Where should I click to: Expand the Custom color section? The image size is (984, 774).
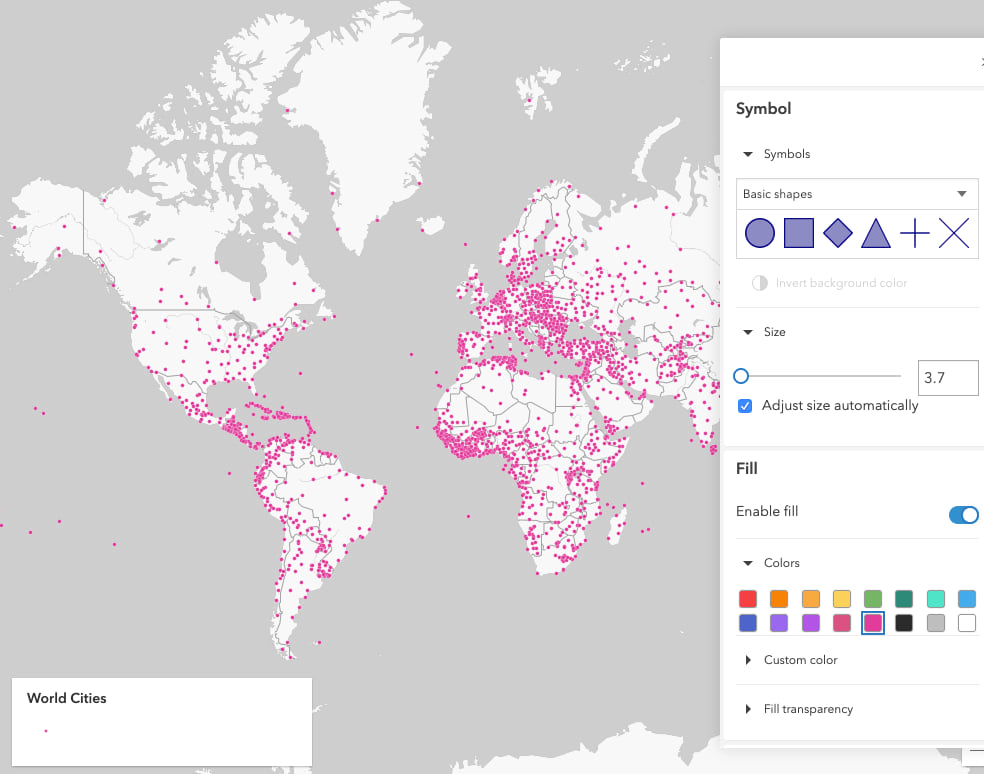pos(747,660)
